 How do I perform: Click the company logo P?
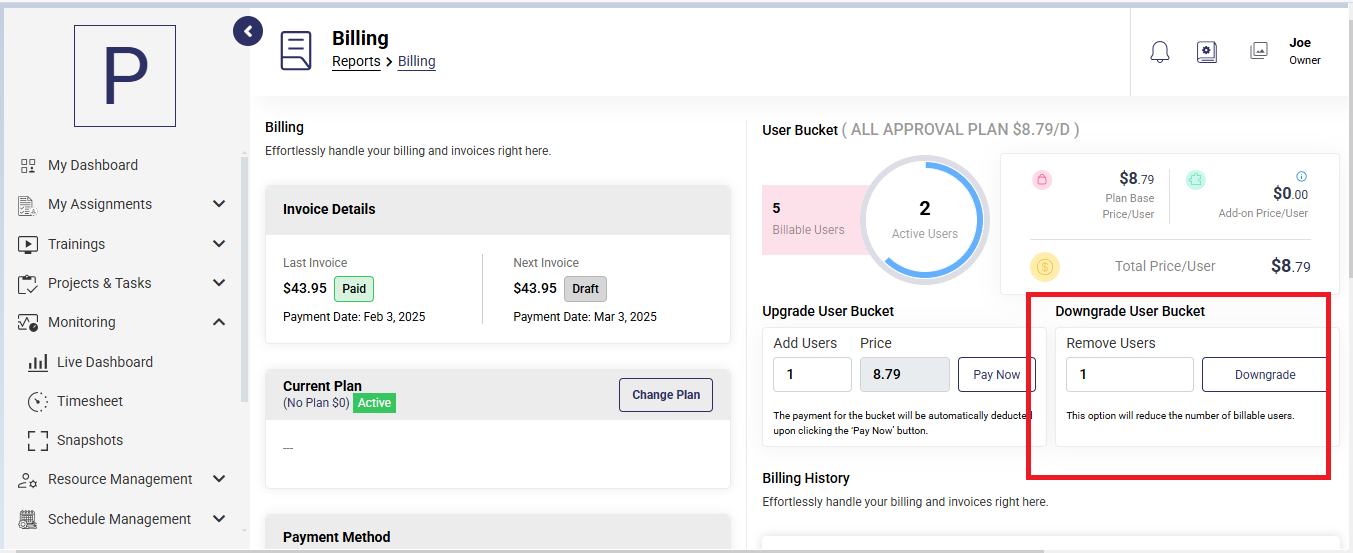125,76
